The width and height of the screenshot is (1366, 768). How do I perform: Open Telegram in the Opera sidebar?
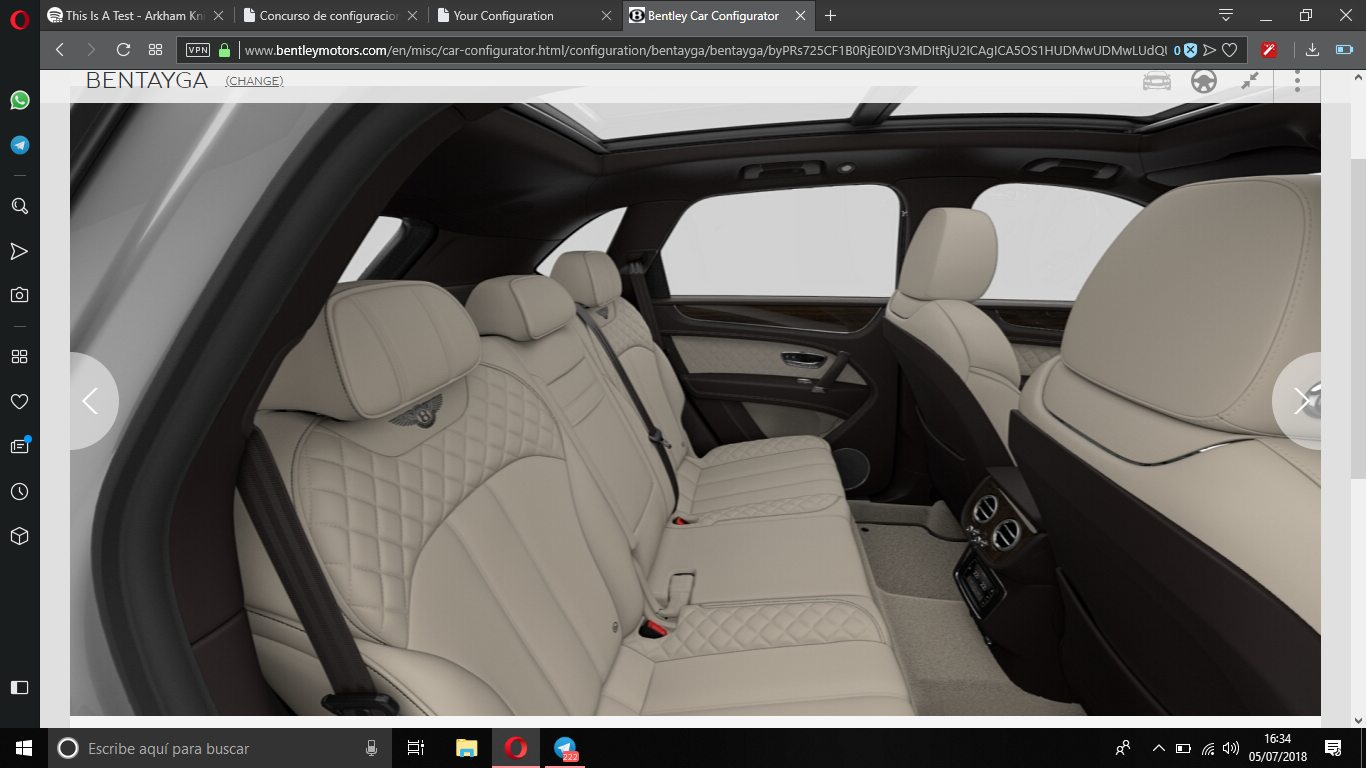click(x=19, y=145)
